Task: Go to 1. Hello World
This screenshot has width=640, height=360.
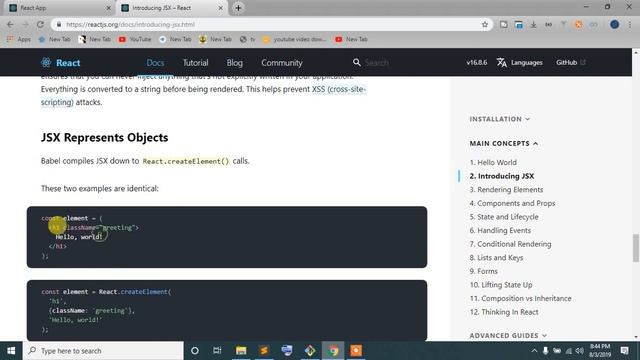Action: coord(493,162)
